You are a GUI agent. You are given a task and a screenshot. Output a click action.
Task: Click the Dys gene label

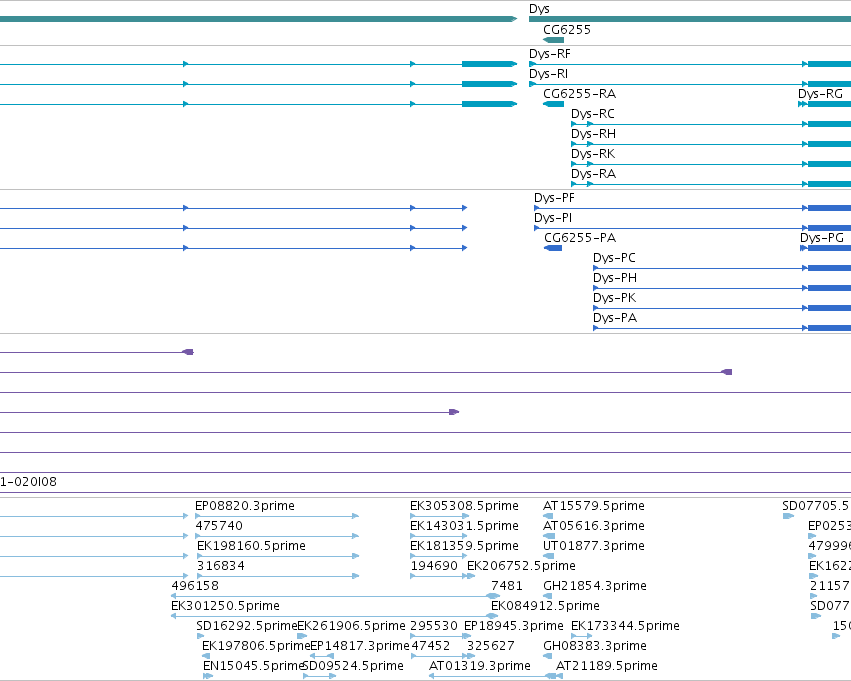(x=539, y=9)
